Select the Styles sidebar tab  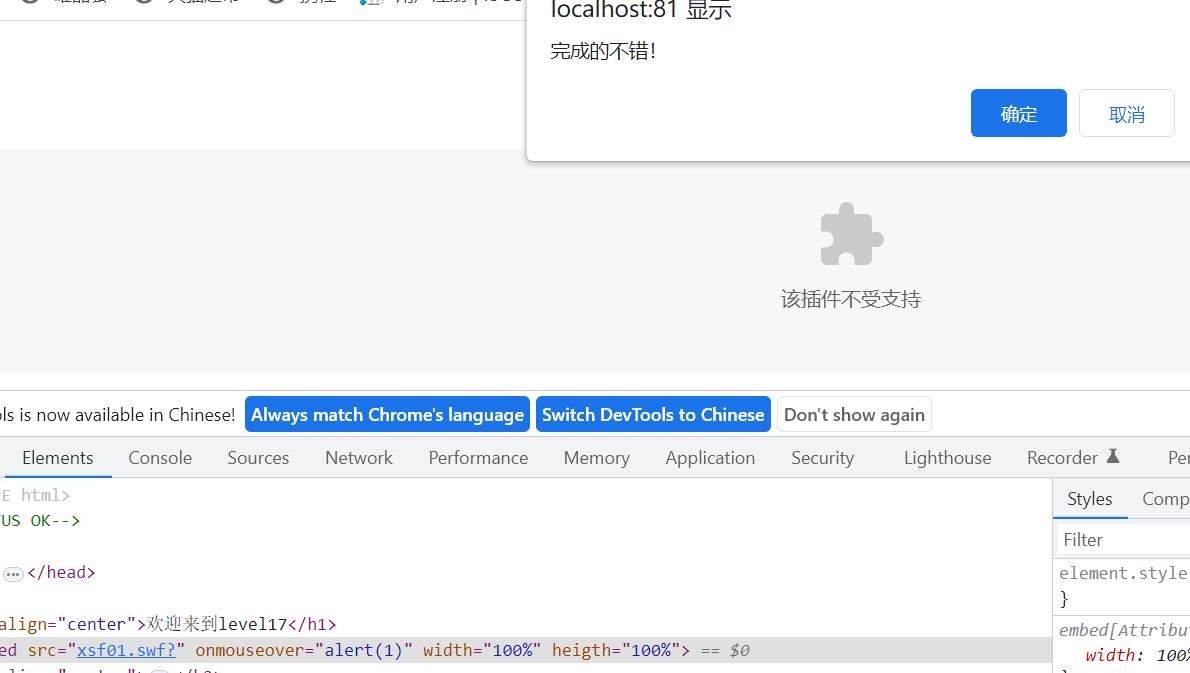(1090, 498)
